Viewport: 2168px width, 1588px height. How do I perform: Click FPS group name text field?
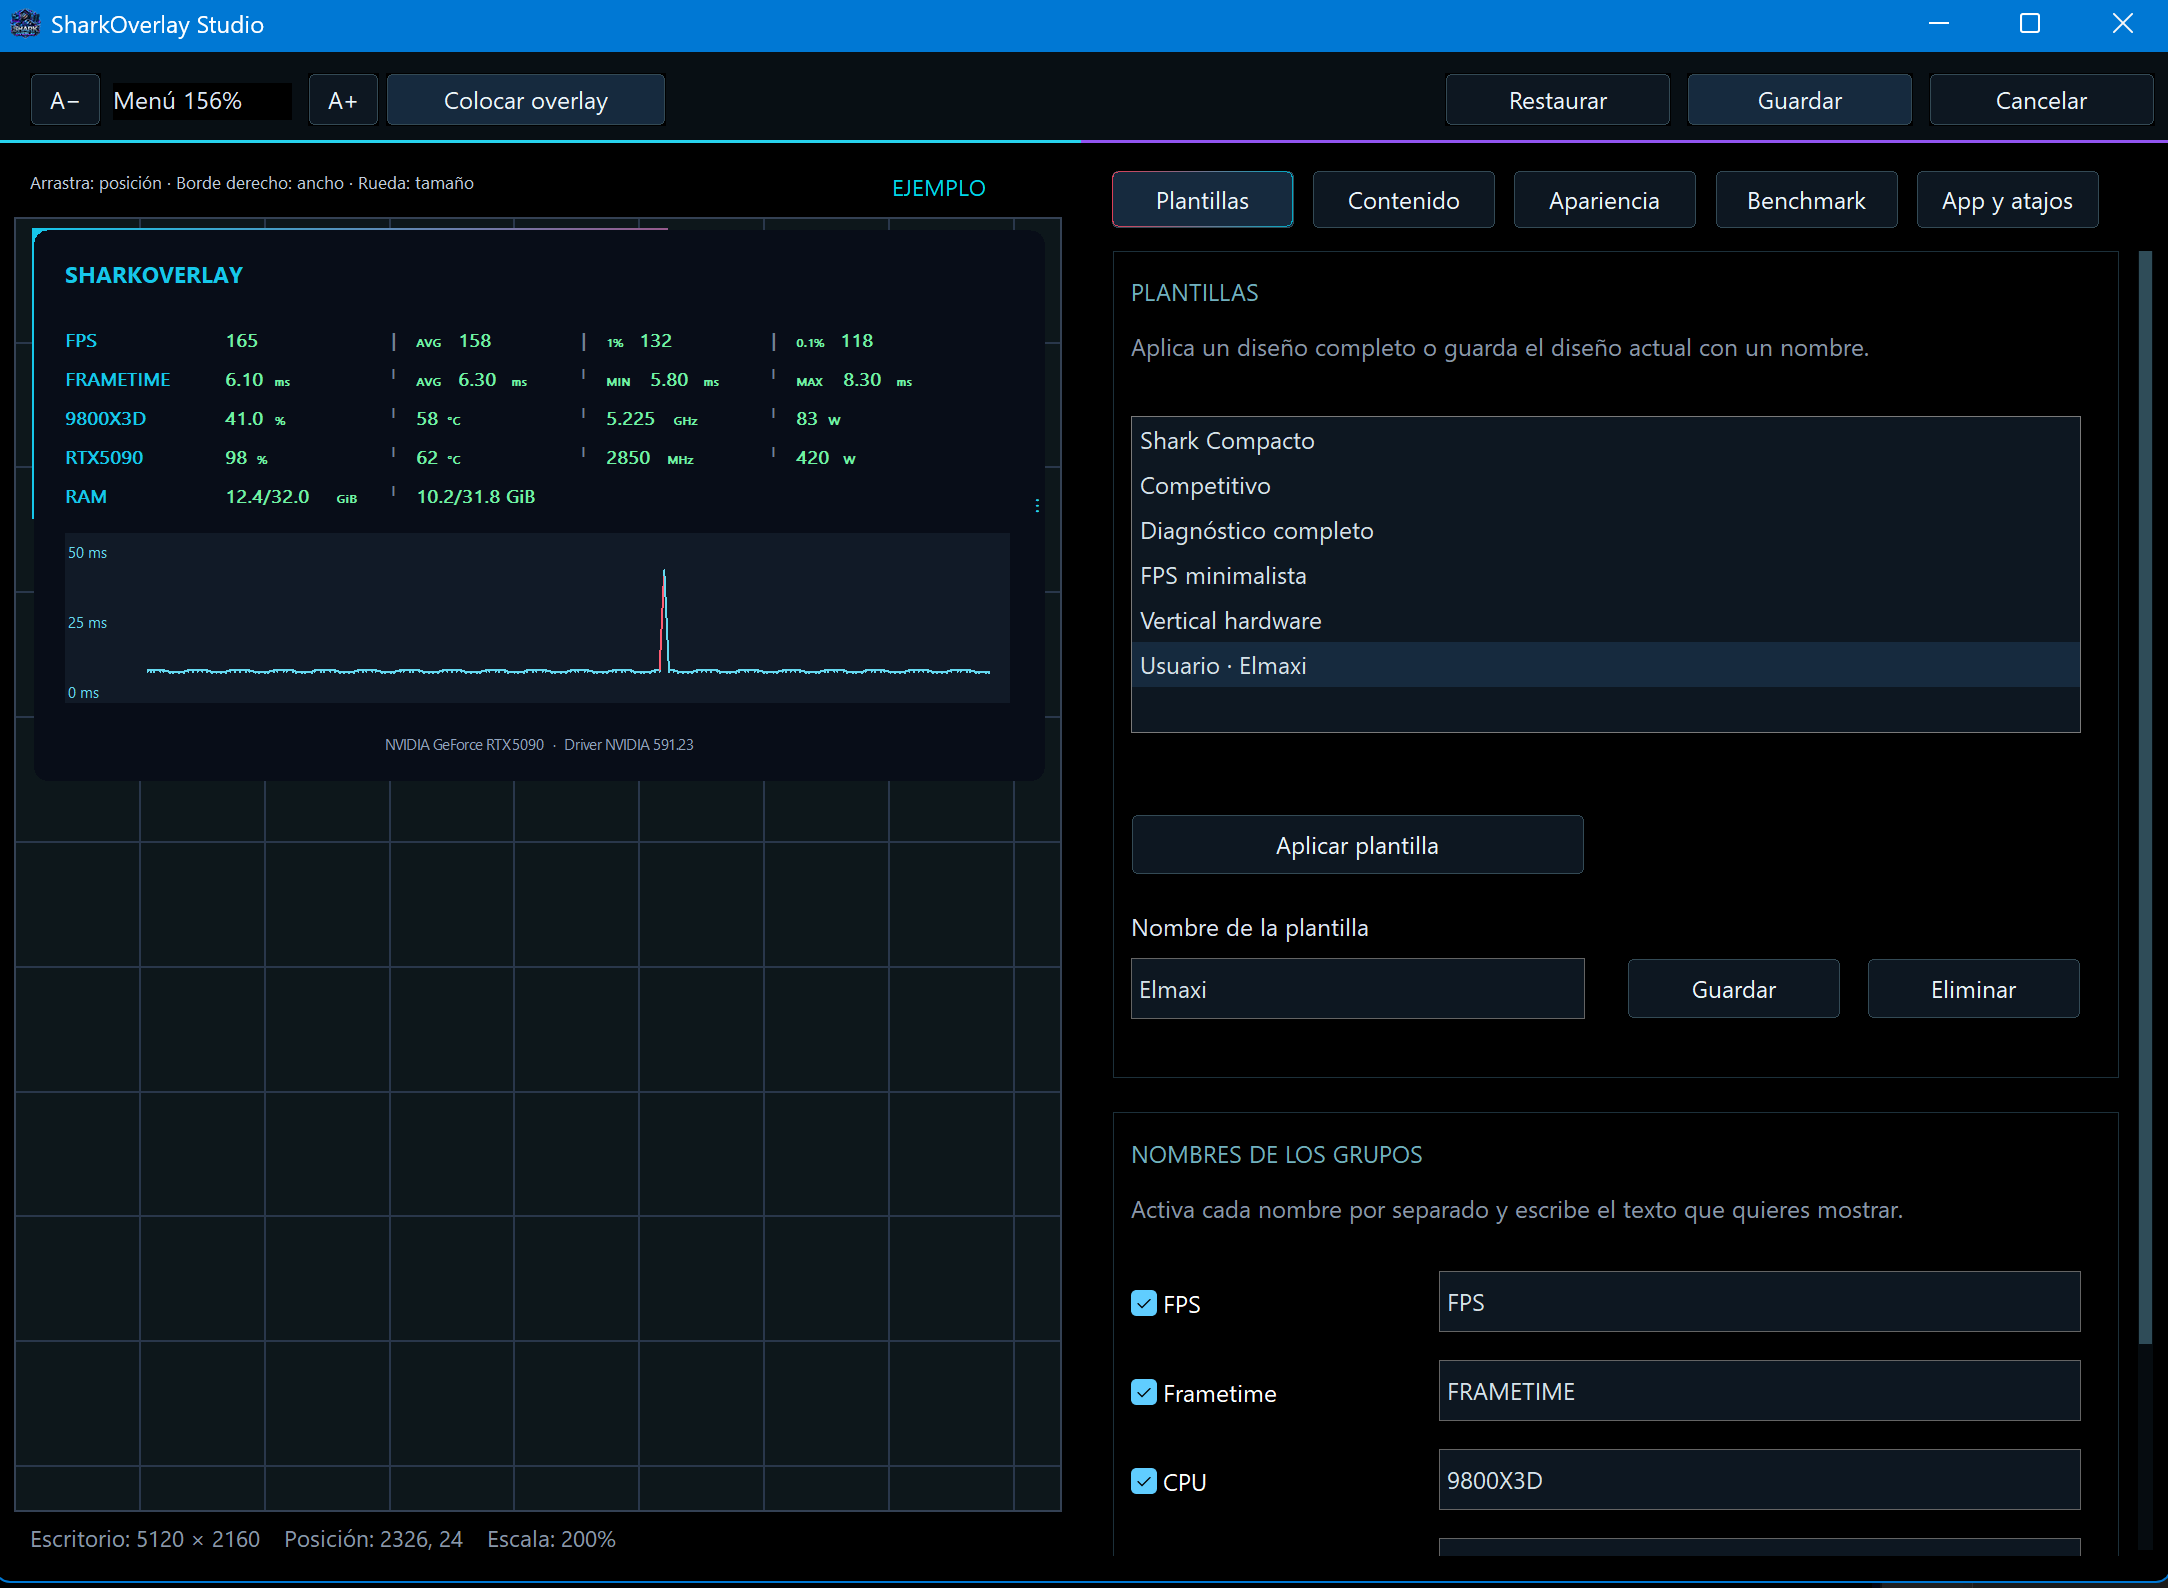point(1759,1302)
